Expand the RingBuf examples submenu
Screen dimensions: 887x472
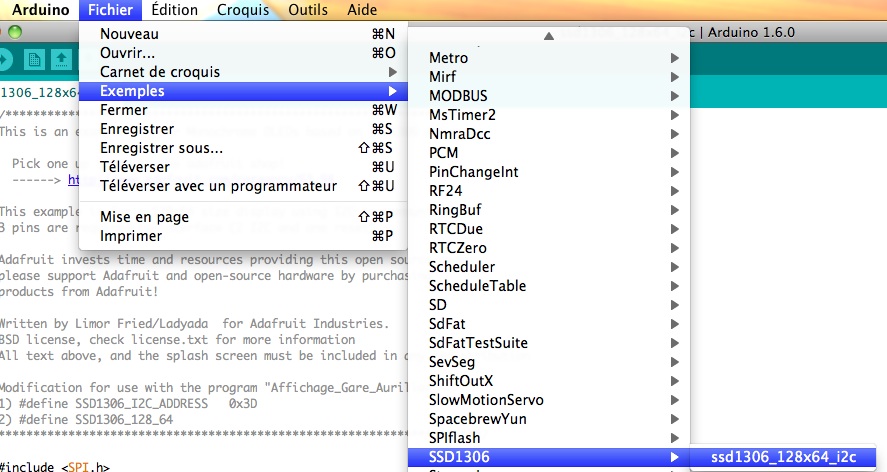pos(549,210)
